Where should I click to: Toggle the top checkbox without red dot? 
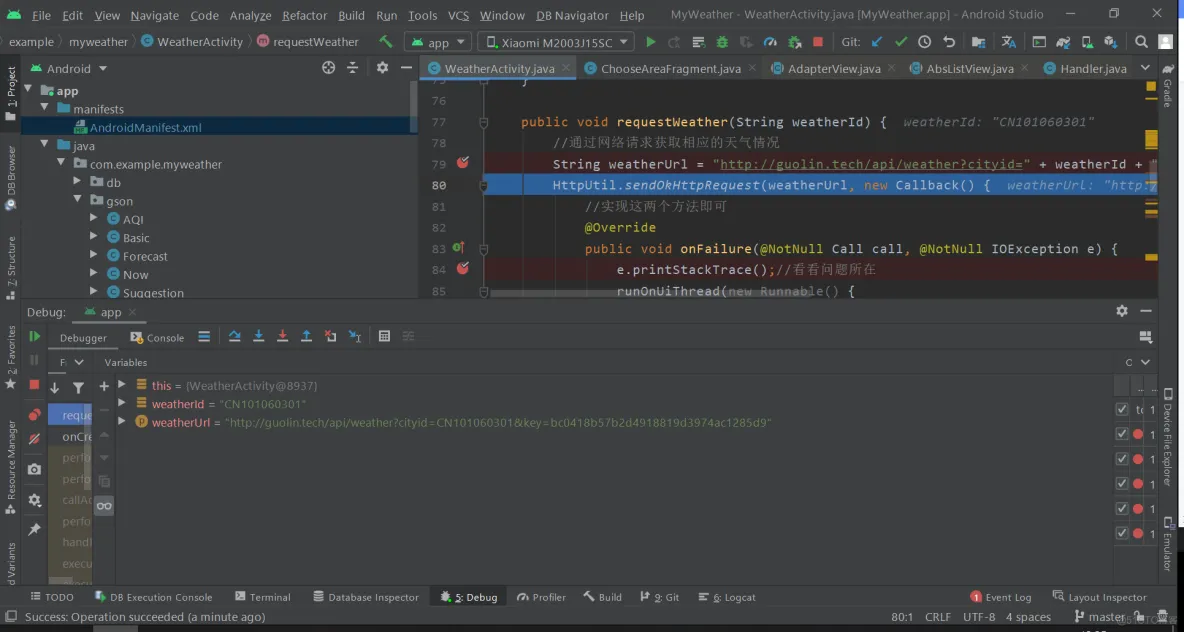[x=1121, y=409]
